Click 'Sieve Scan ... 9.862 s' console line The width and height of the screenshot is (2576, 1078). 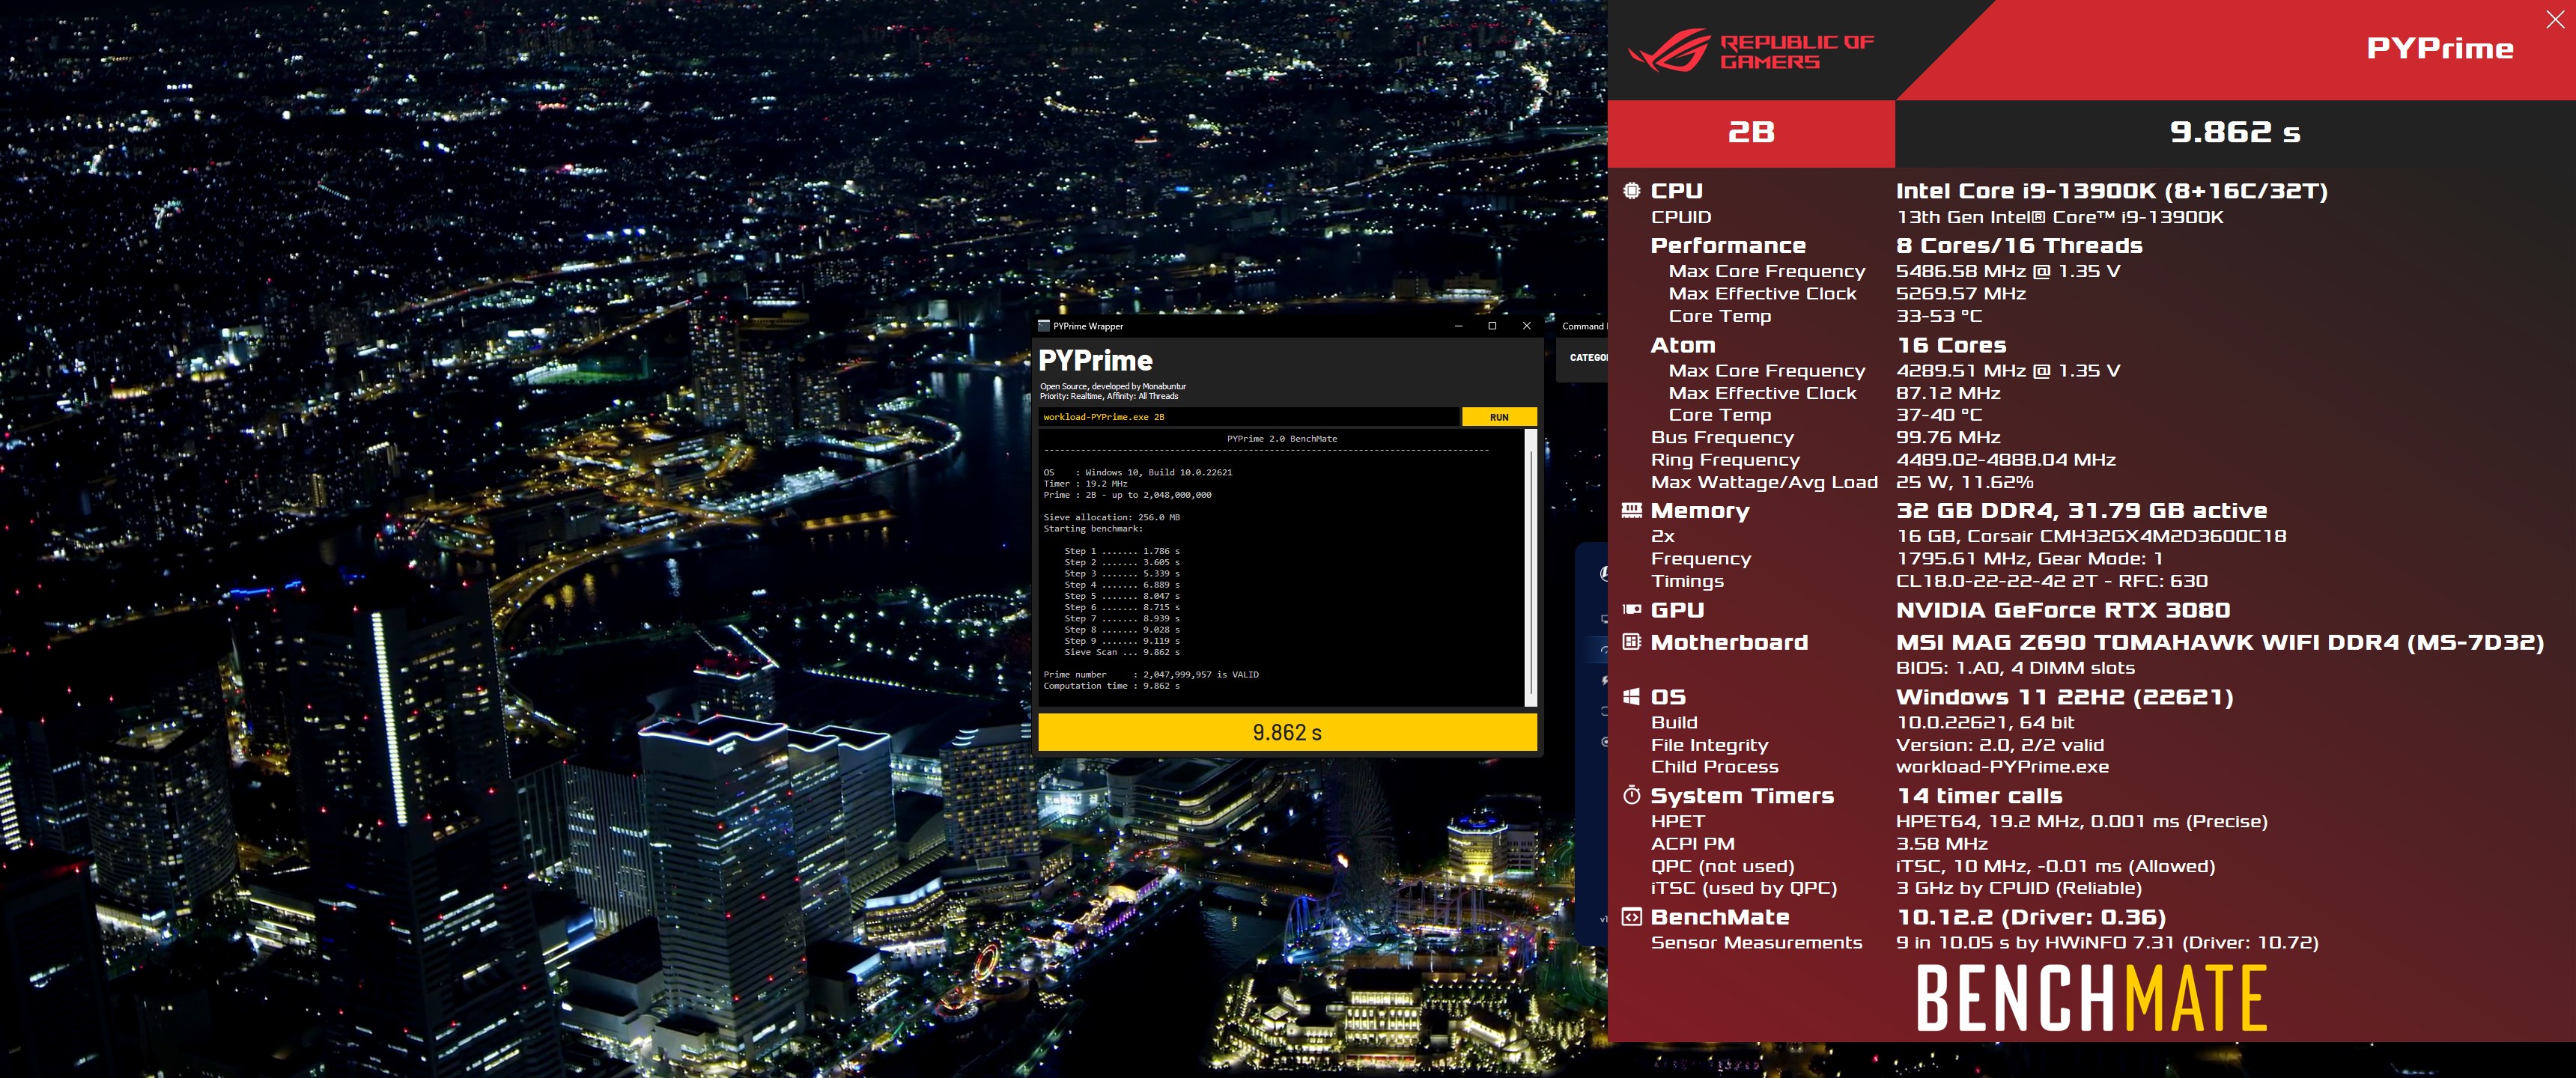pos(1122,652)
